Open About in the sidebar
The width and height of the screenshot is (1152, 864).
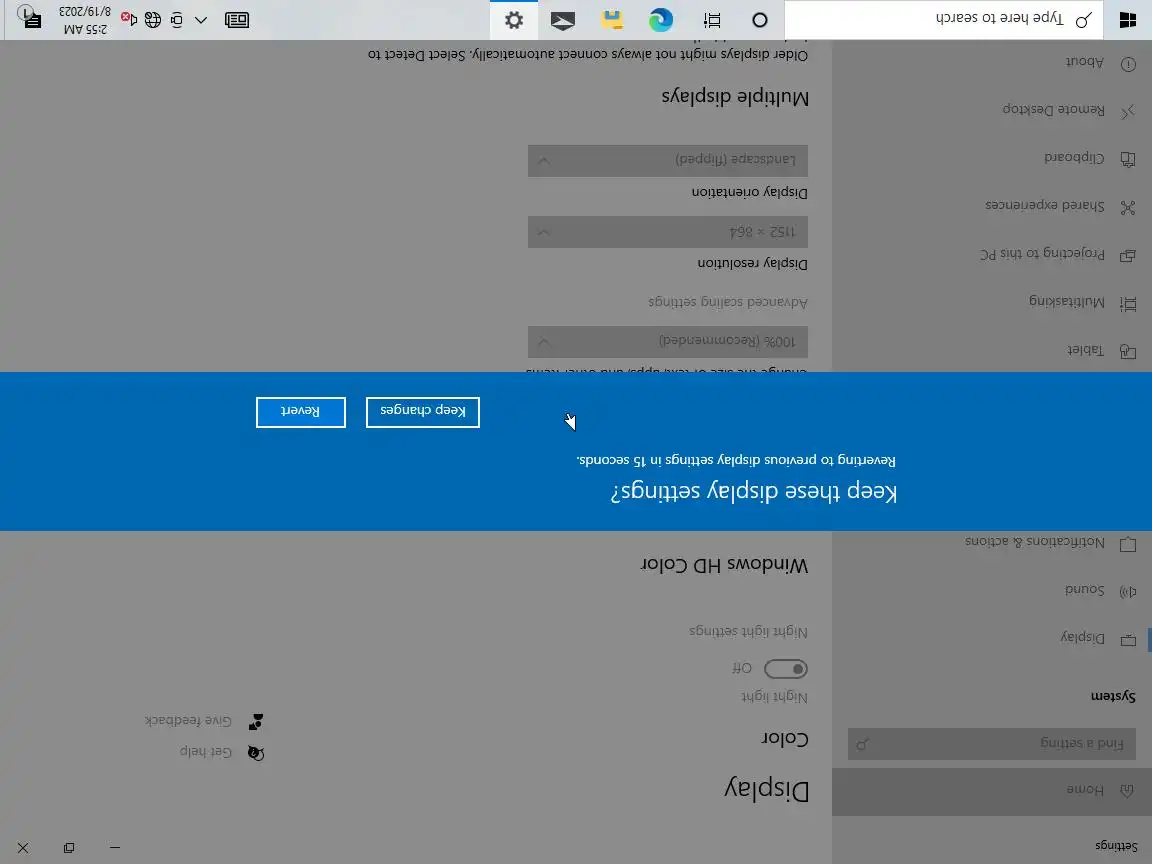coord(991,62)
